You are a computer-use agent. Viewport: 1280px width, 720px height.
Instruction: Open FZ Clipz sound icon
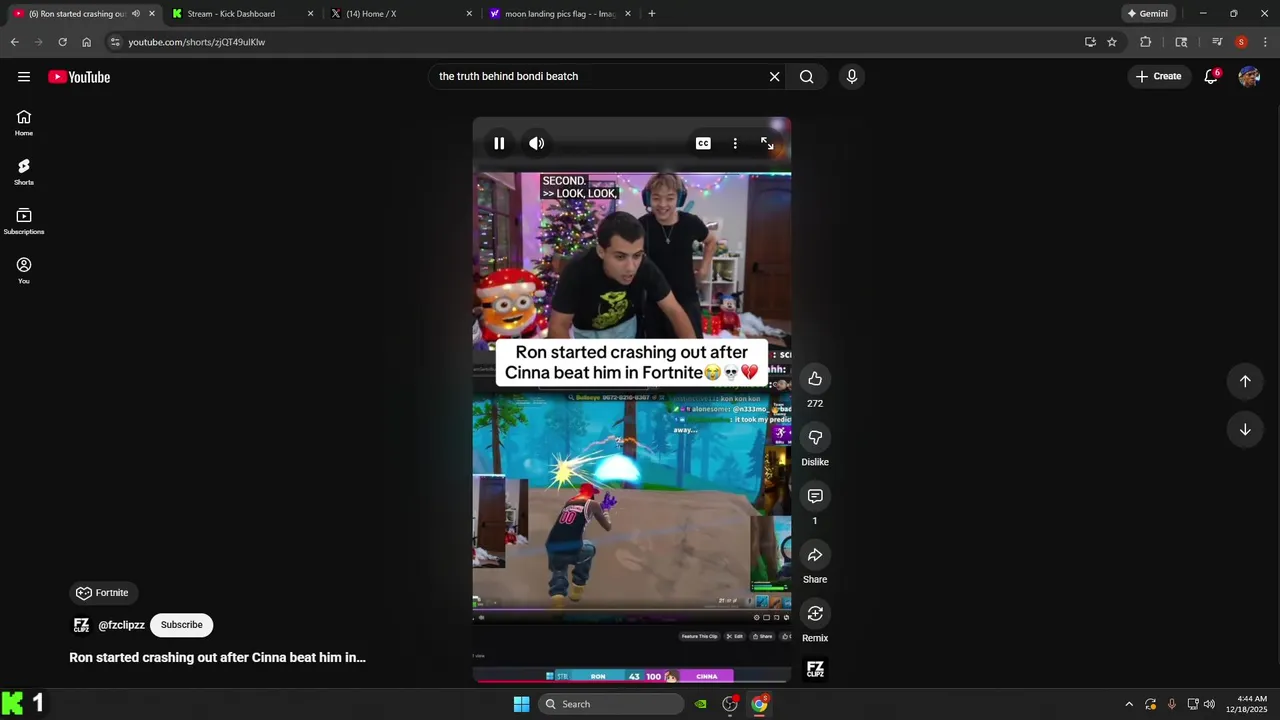pyautogui.click(x=815, y=669)
